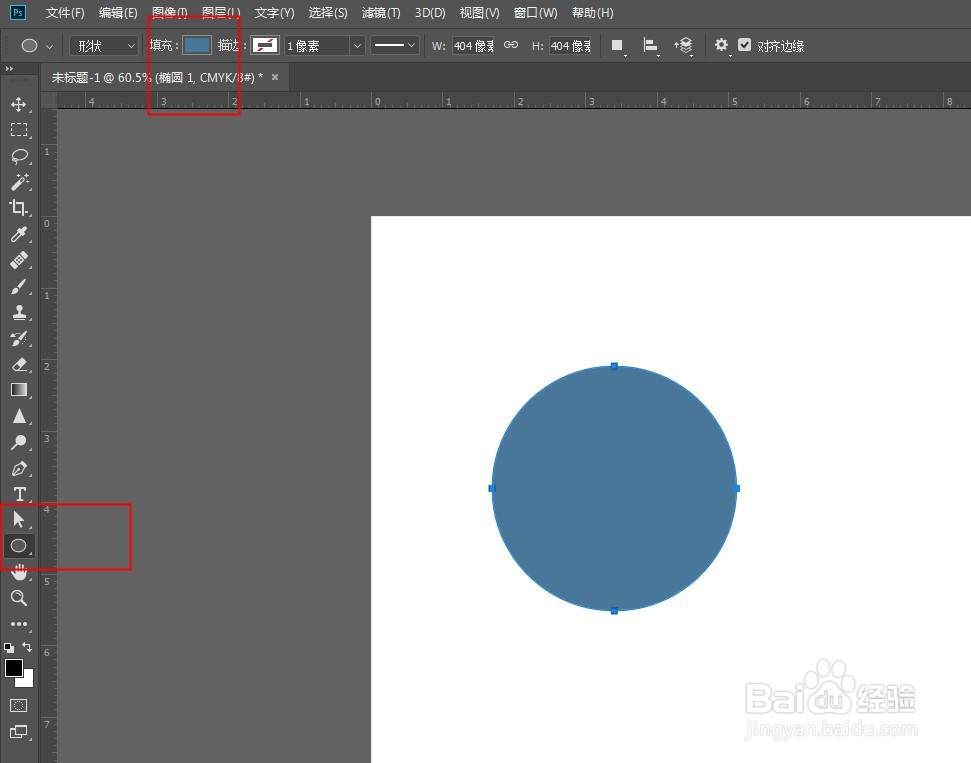Screen dimensions: 971x763
Task: Change screen mode icon
Action: (19, 731)
